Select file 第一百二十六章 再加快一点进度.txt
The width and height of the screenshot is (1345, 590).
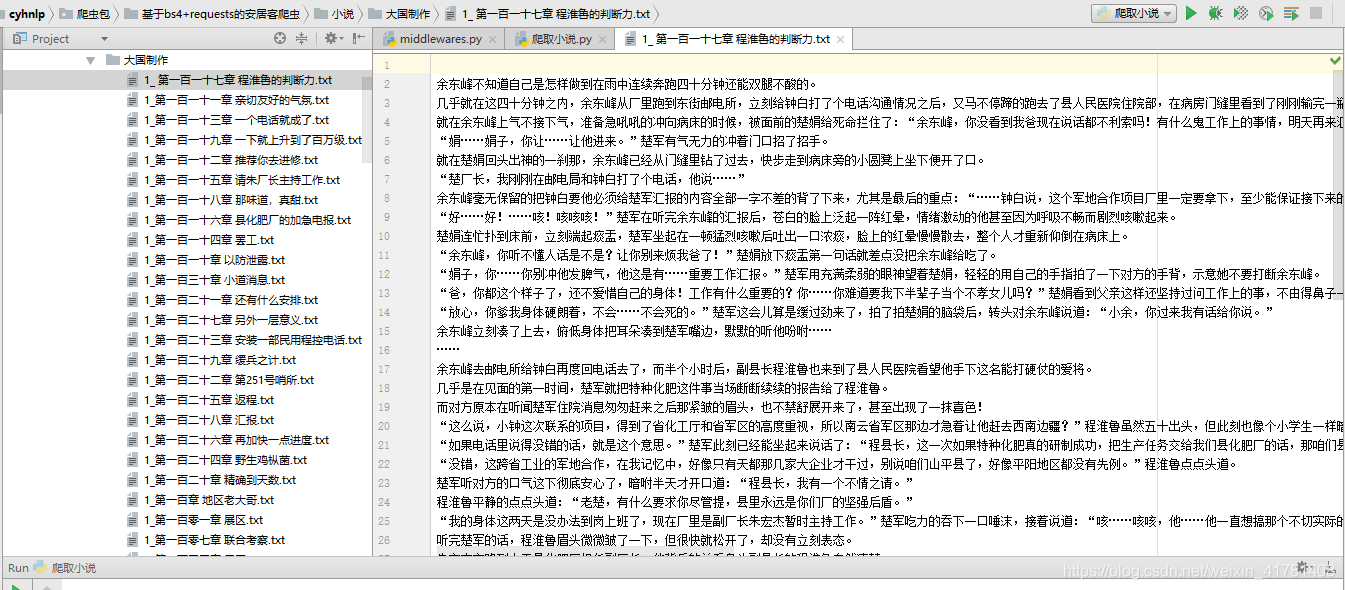click(229, 440)
